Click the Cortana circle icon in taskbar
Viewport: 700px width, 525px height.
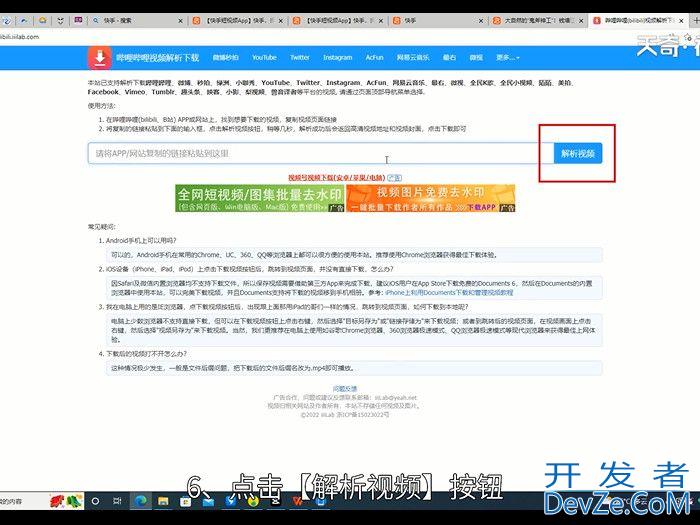point(95,501)
